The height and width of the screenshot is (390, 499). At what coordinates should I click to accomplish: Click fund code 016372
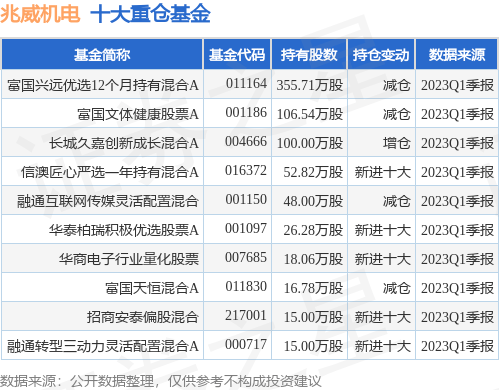click(246, 170)
